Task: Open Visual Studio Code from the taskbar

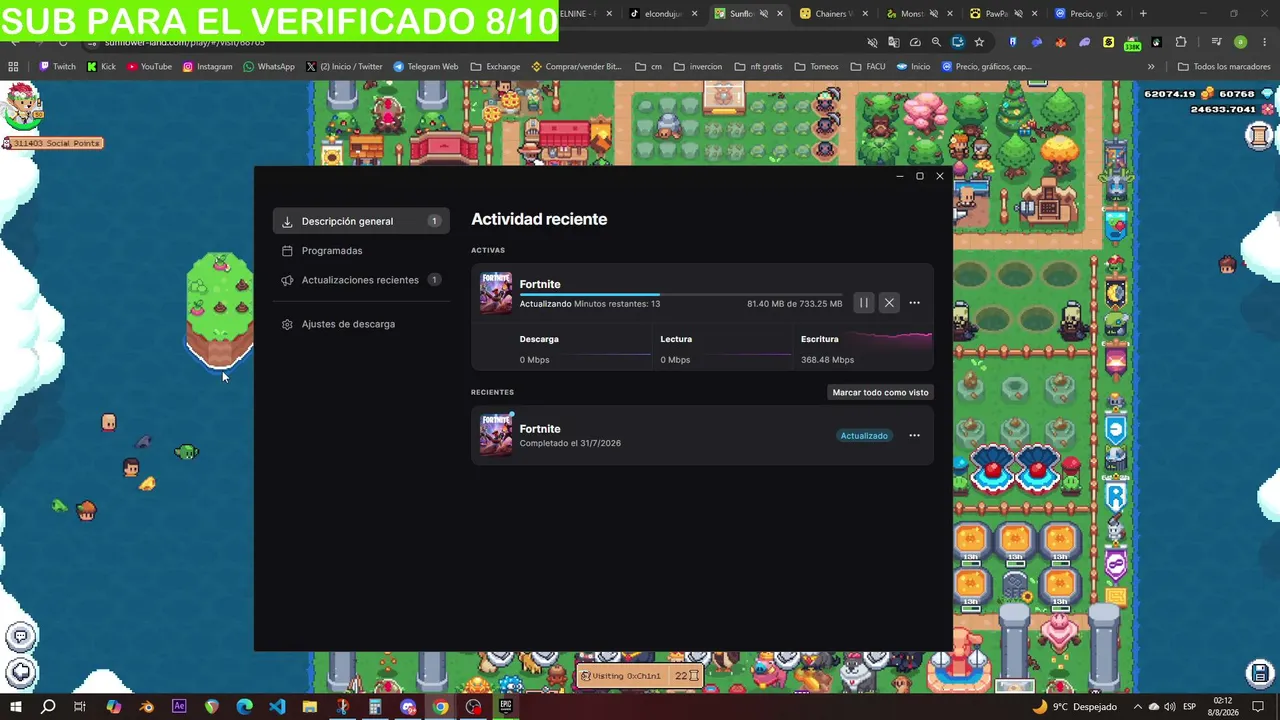Action: 277,707
